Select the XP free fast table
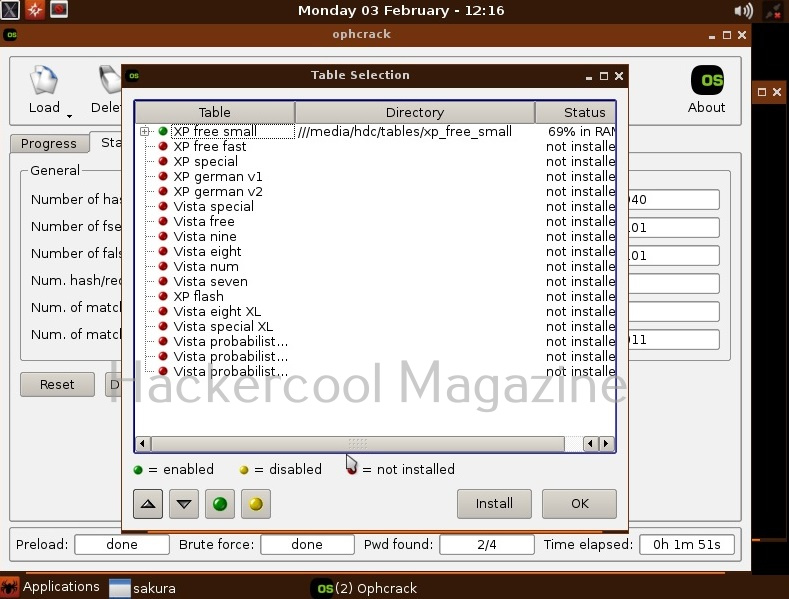The width and height of the screenshot is (789, 599). [210, 146]
